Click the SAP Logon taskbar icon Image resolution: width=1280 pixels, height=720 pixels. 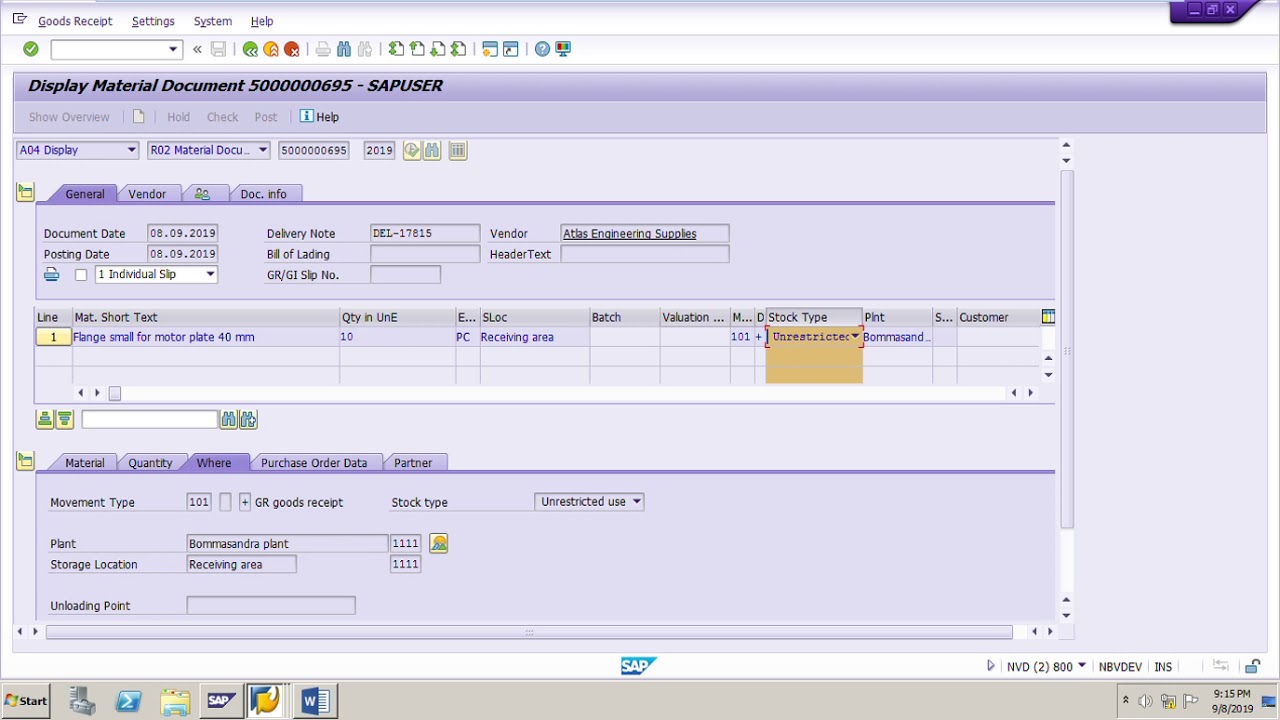pyautogui.click(x=221, y=701)
